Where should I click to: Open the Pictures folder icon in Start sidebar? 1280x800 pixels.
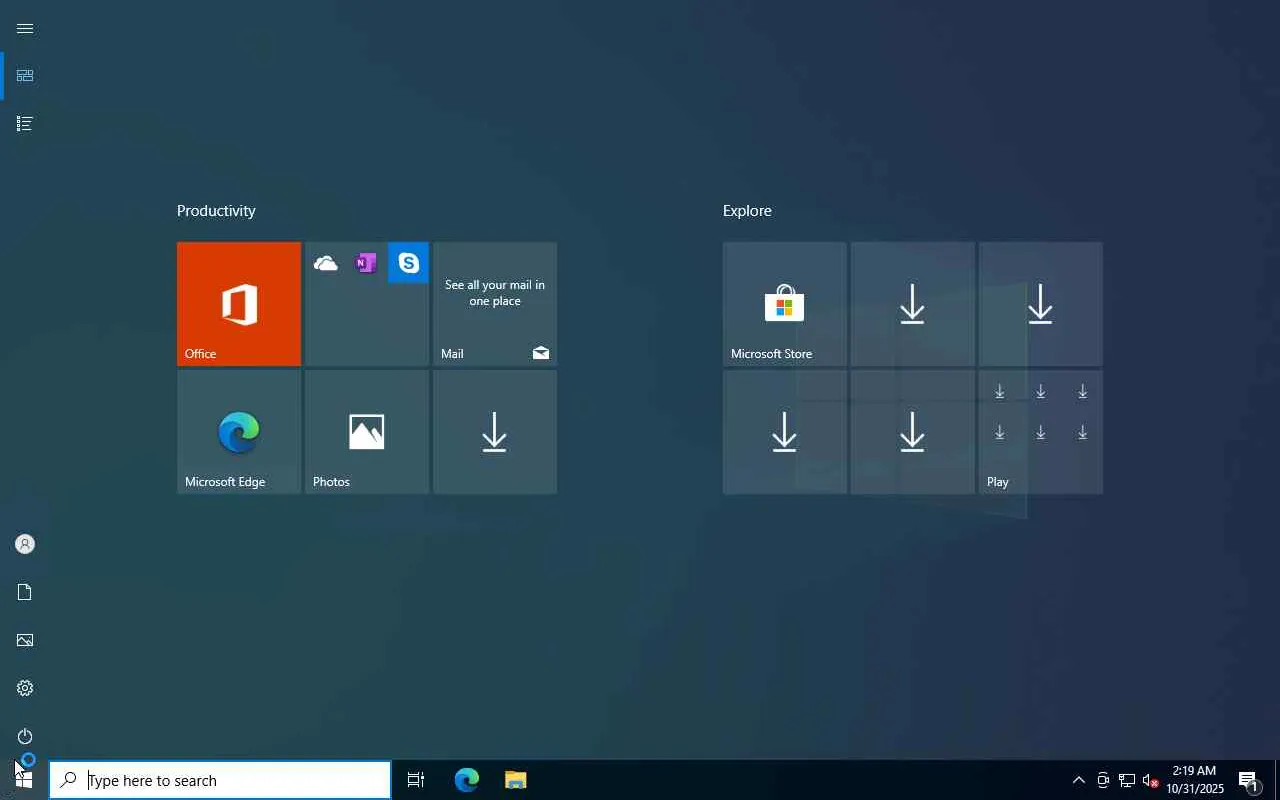[x=25, y=640]
